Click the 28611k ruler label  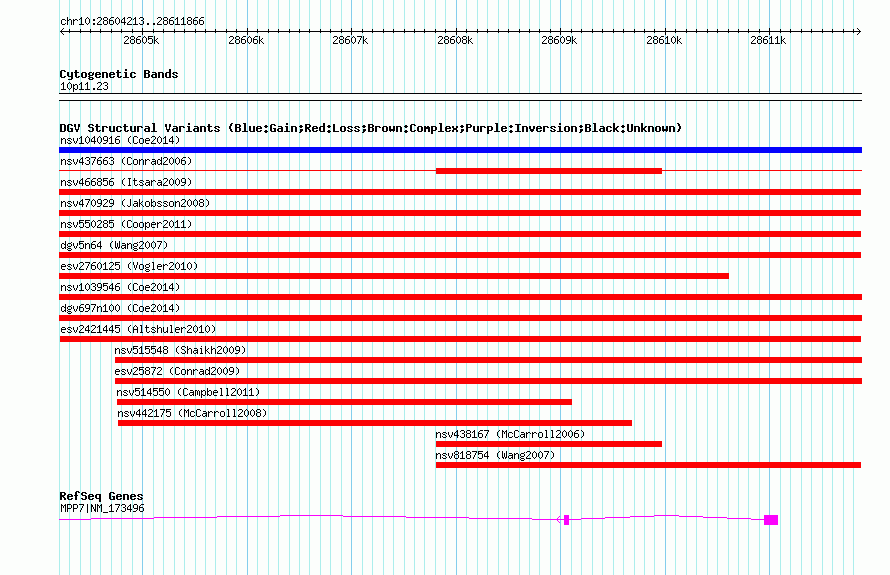[768, 40]
